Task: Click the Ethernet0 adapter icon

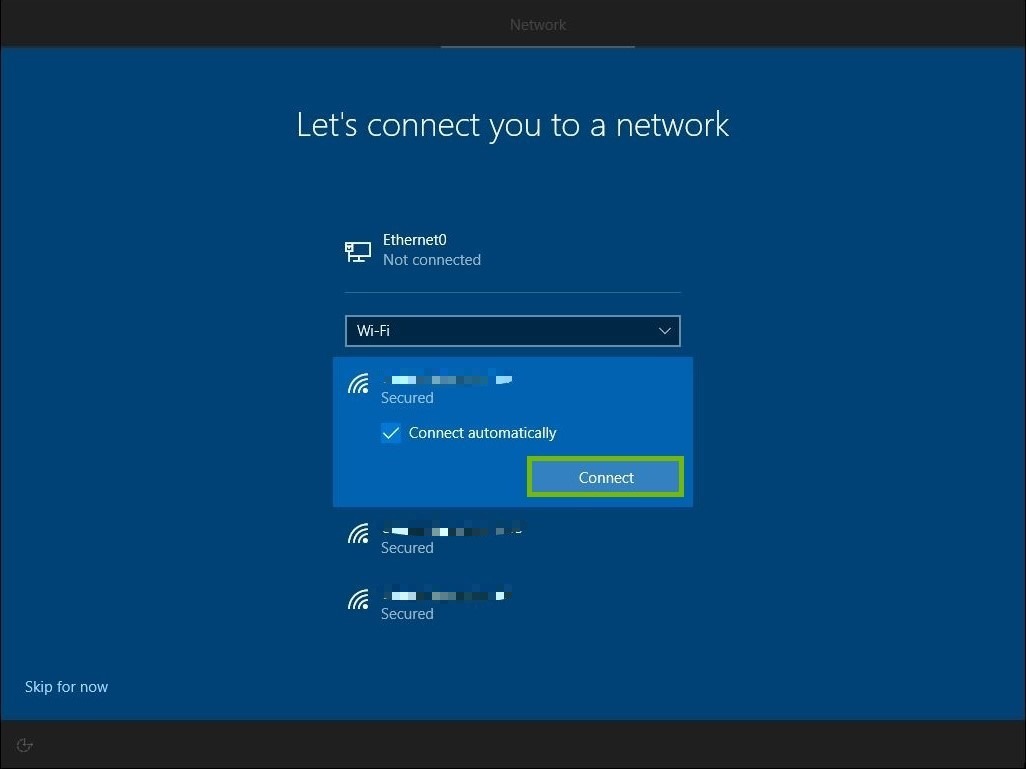Action: coord(357,250)
